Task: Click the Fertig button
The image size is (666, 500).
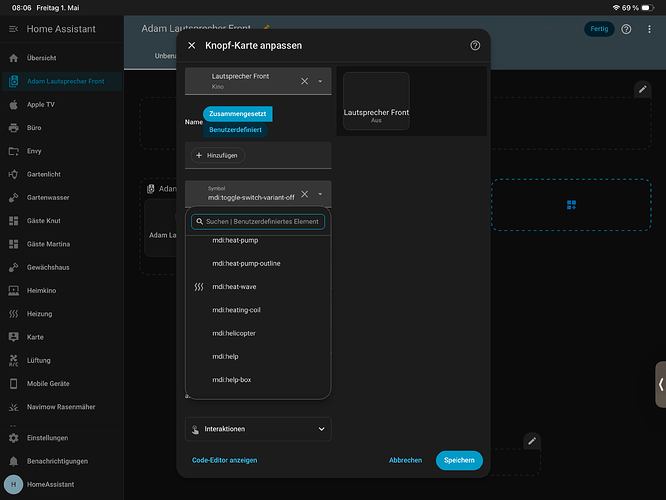Action: tap(599, 29)
